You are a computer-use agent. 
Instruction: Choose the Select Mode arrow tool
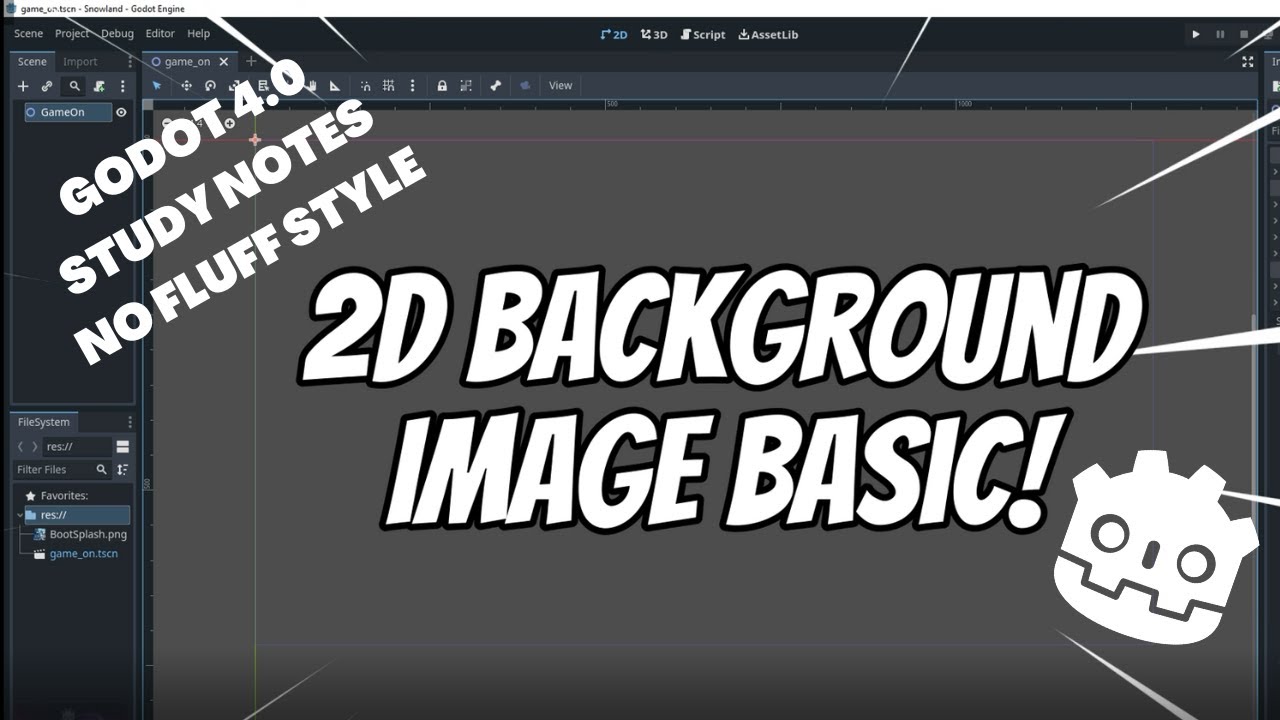pos(157,86)
